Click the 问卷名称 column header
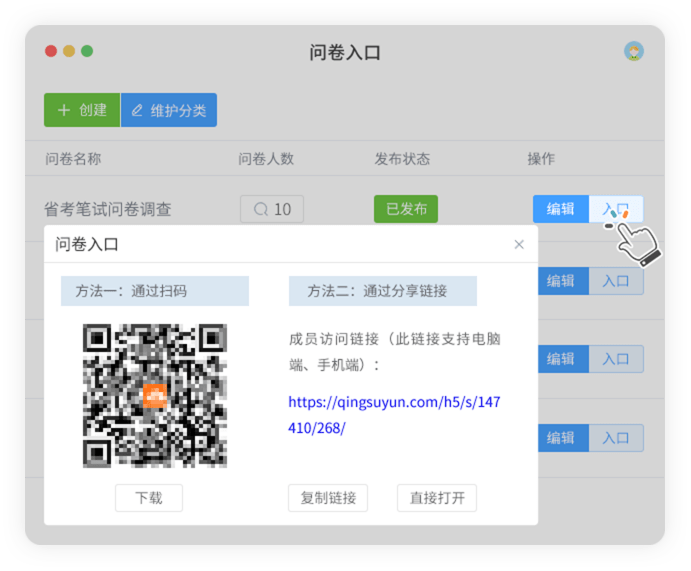The width and height of the screenshot is (691, 571). [x=73, y=159]
